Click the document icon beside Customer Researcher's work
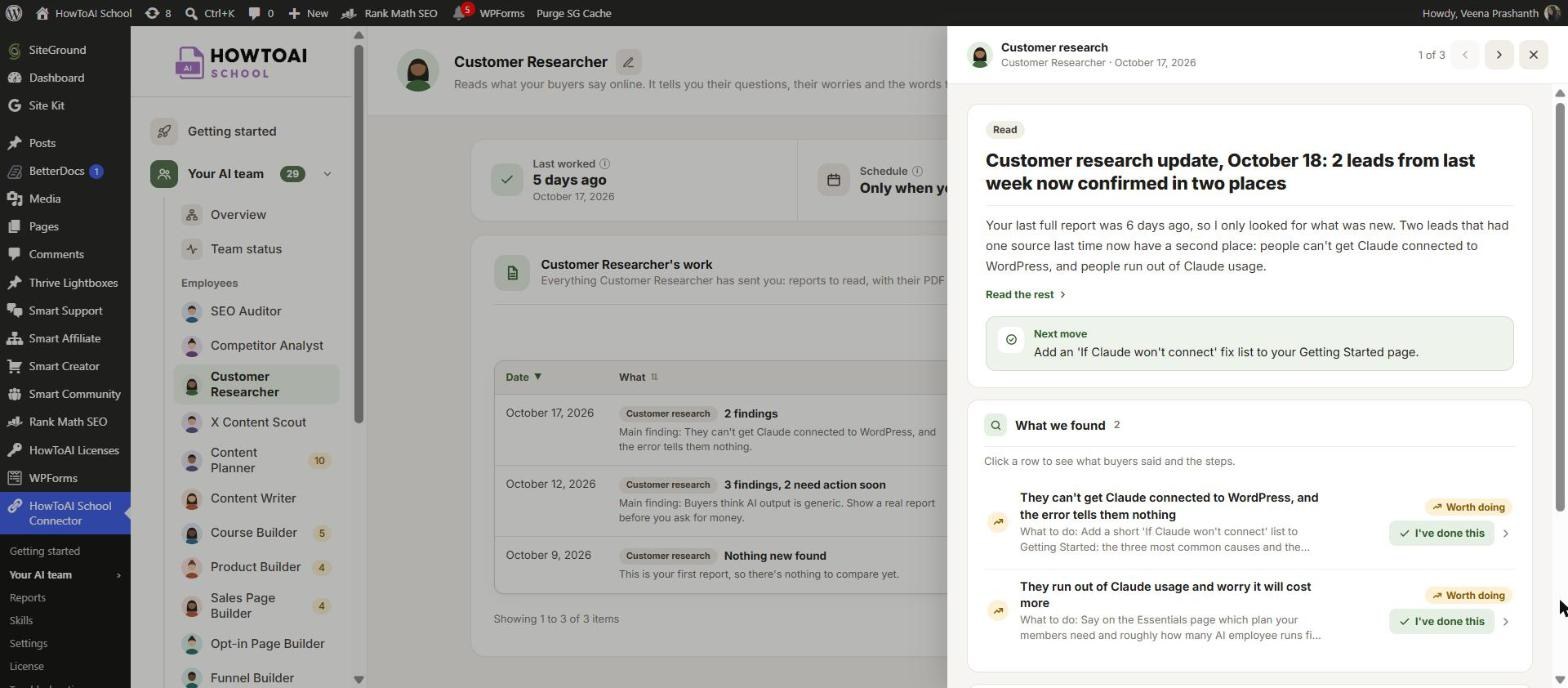The image size is (1568, 688). 512,273
